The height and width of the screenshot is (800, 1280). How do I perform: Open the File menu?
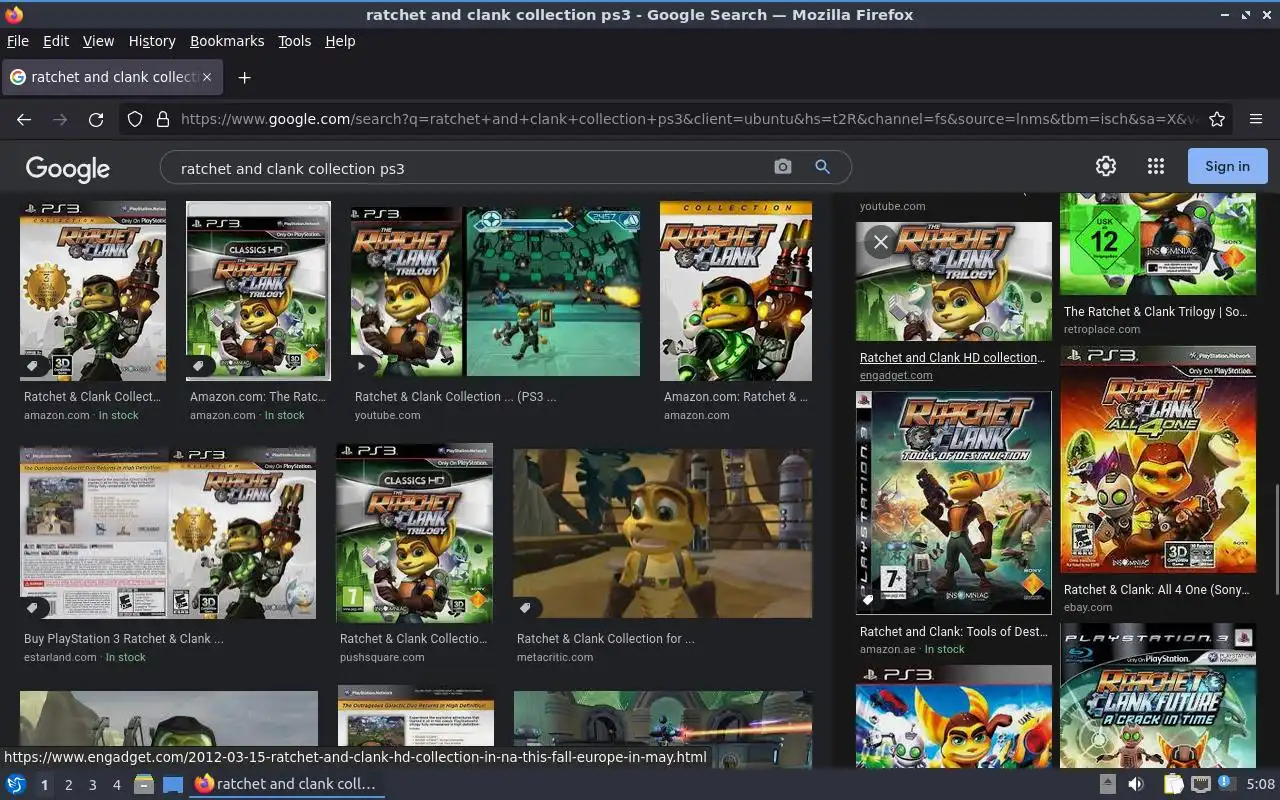point(18,41)
